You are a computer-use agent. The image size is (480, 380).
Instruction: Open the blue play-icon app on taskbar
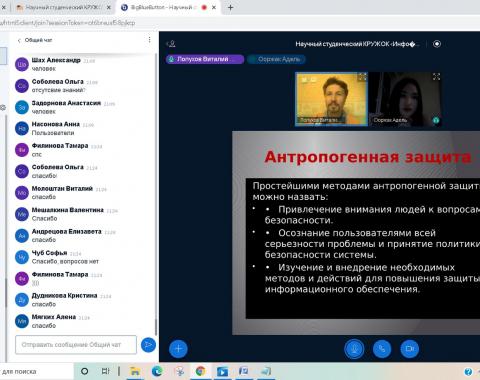[x=222, y=371]
